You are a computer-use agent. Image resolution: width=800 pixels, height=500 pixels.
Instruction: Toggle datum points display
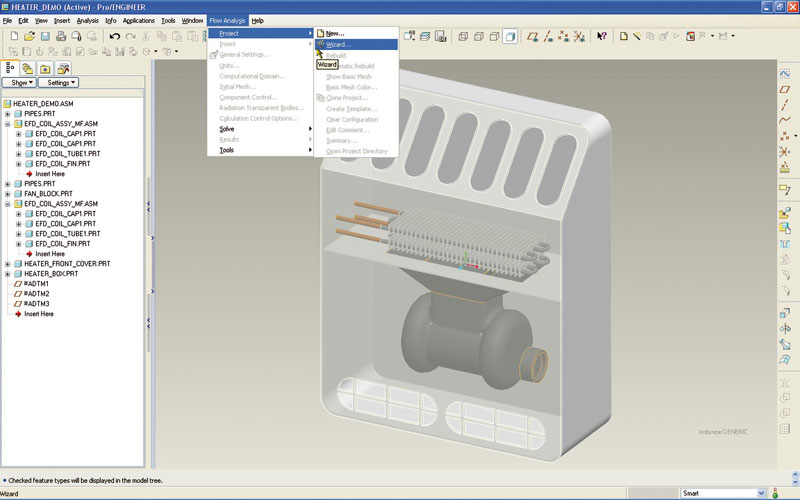(563, 36)
